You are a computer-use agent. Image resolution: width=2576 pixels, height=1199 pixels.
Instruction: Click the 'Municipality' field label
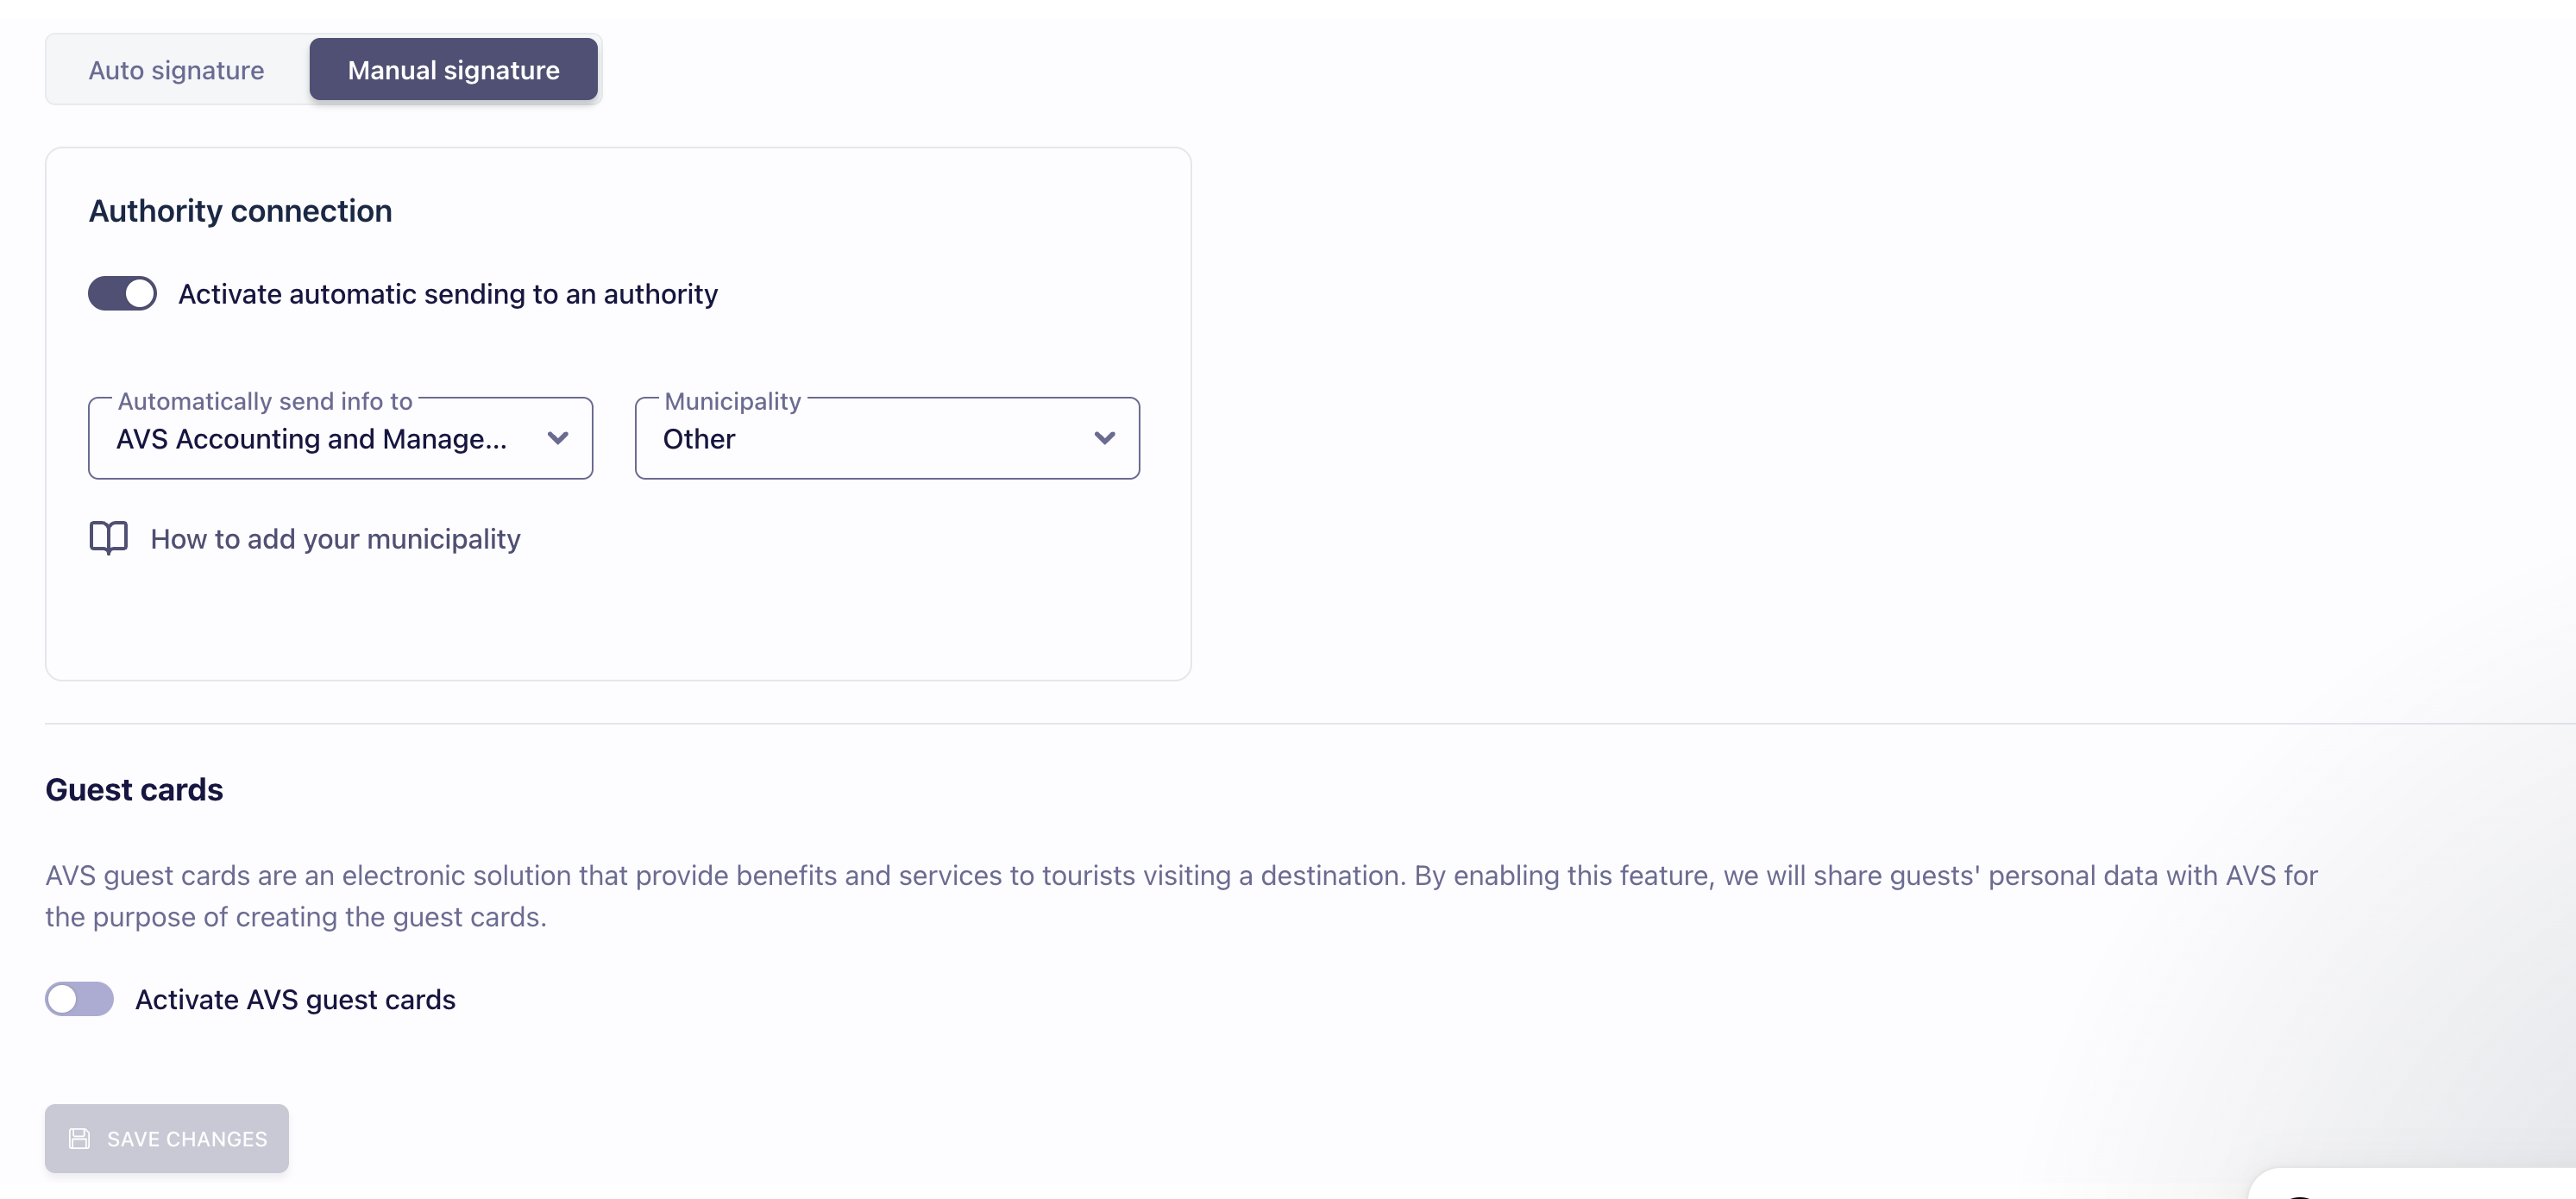[732, 401]
